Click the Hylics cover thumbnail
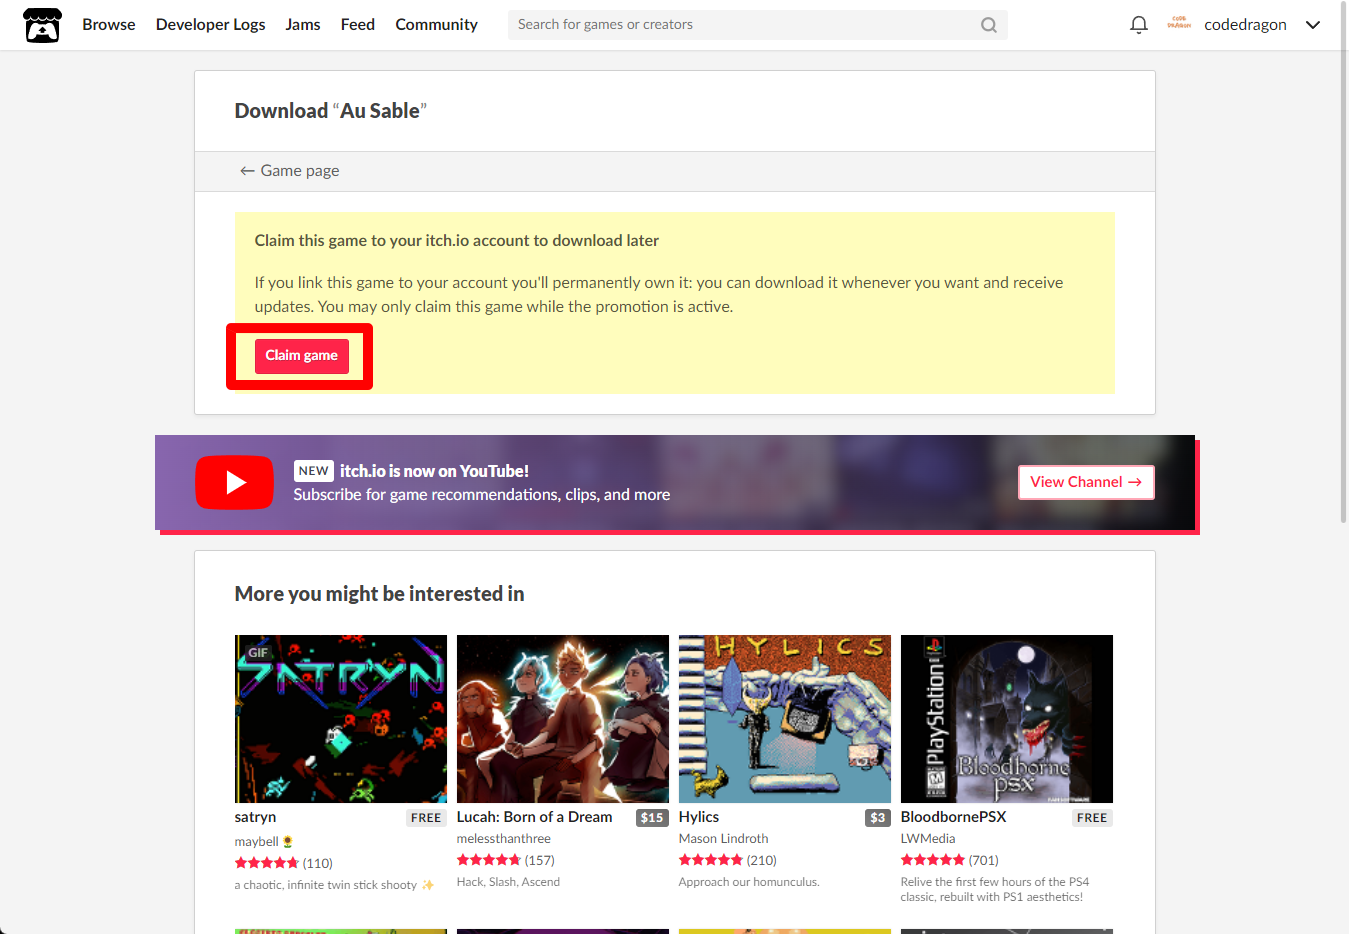 click(784, 719)
